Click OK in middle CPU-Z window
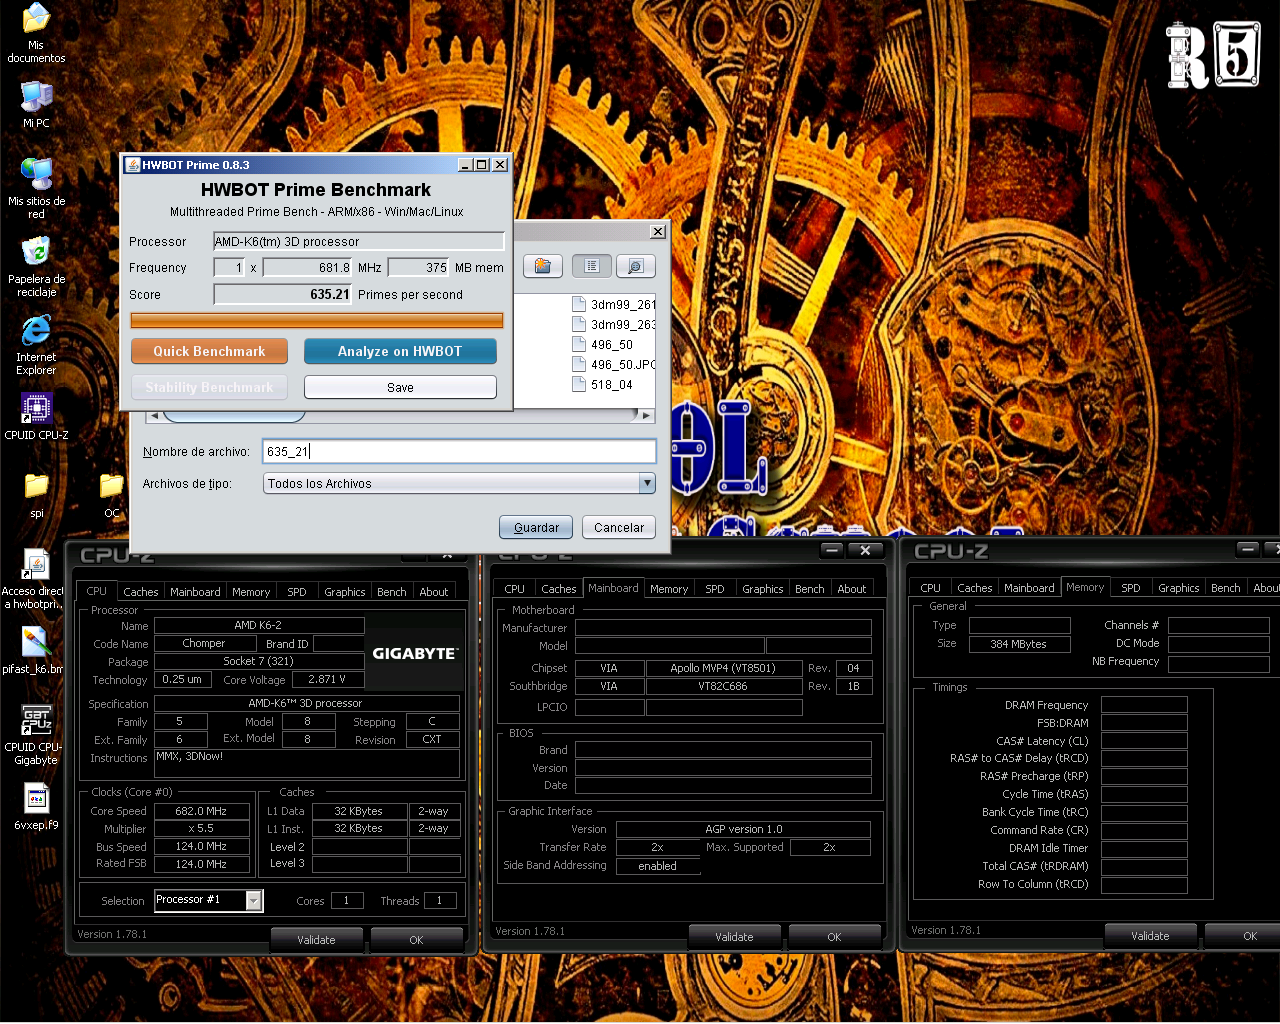Viewport: 1280px width, 1024px height. [x=834, y=936]
